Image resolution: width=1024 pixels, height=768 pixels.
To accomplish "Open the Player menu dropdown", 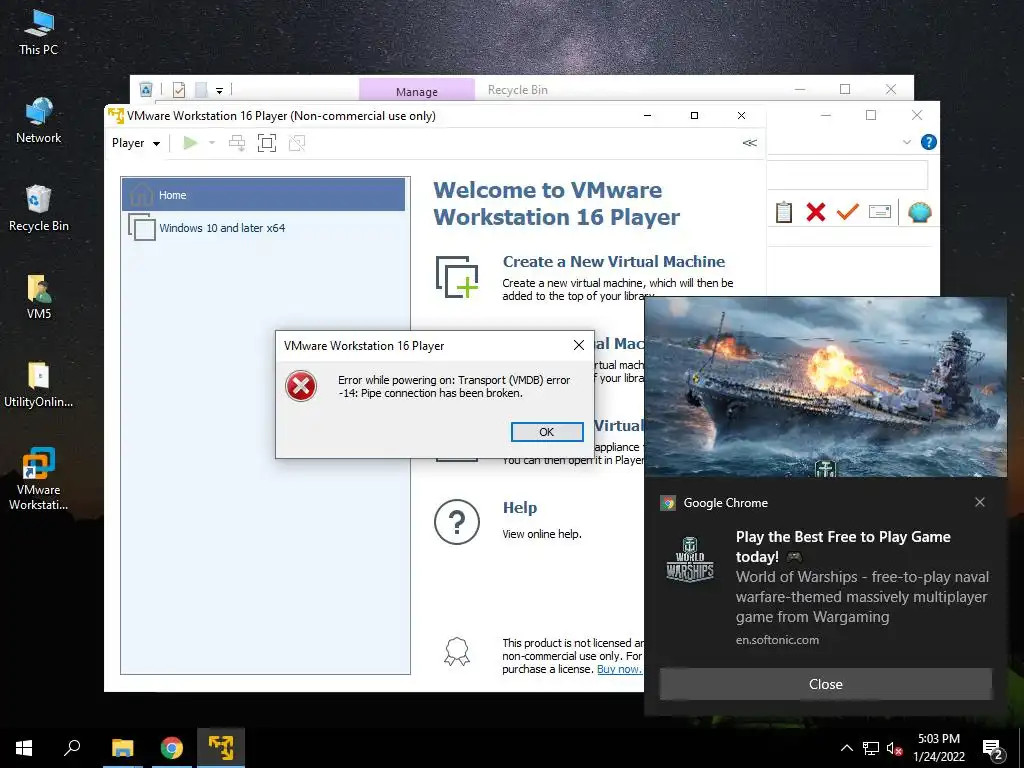I will [136, 143].
